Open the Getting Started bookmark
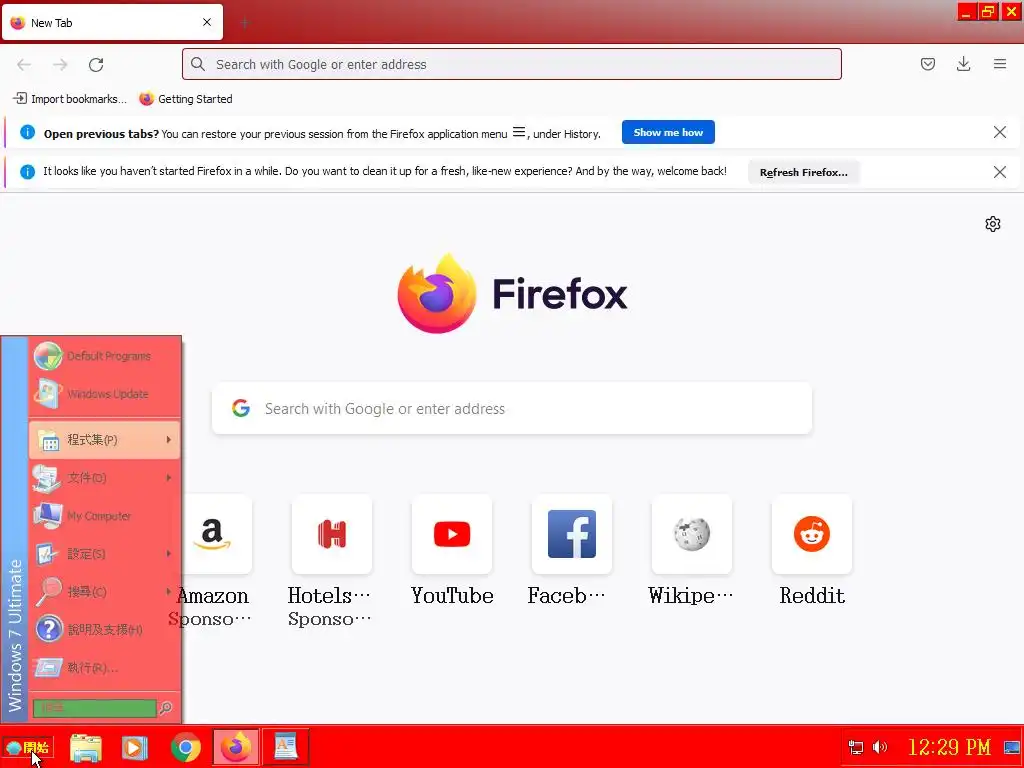Viewport: 1024px width, 768px height. [186, 99]
